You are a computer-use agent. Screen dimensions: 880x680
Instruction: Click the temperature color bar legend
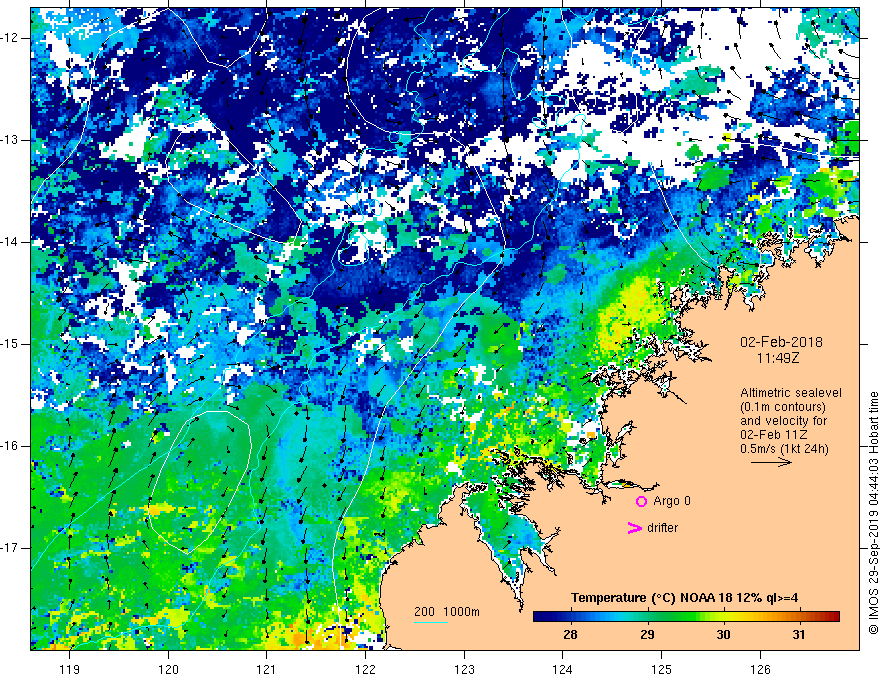click(x=686, y=617)
